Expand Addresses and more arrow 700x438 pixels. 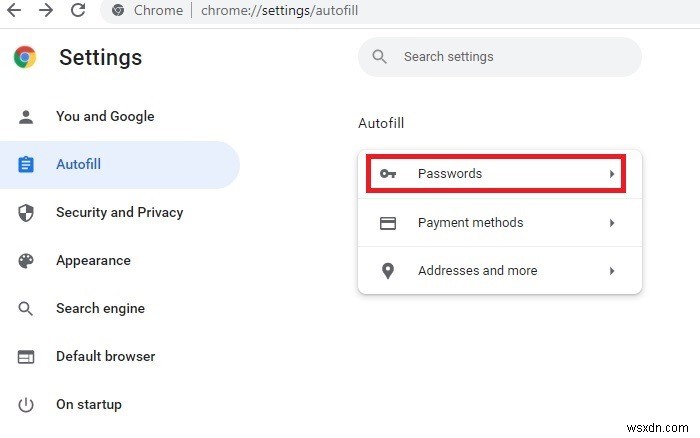(612, 271)
